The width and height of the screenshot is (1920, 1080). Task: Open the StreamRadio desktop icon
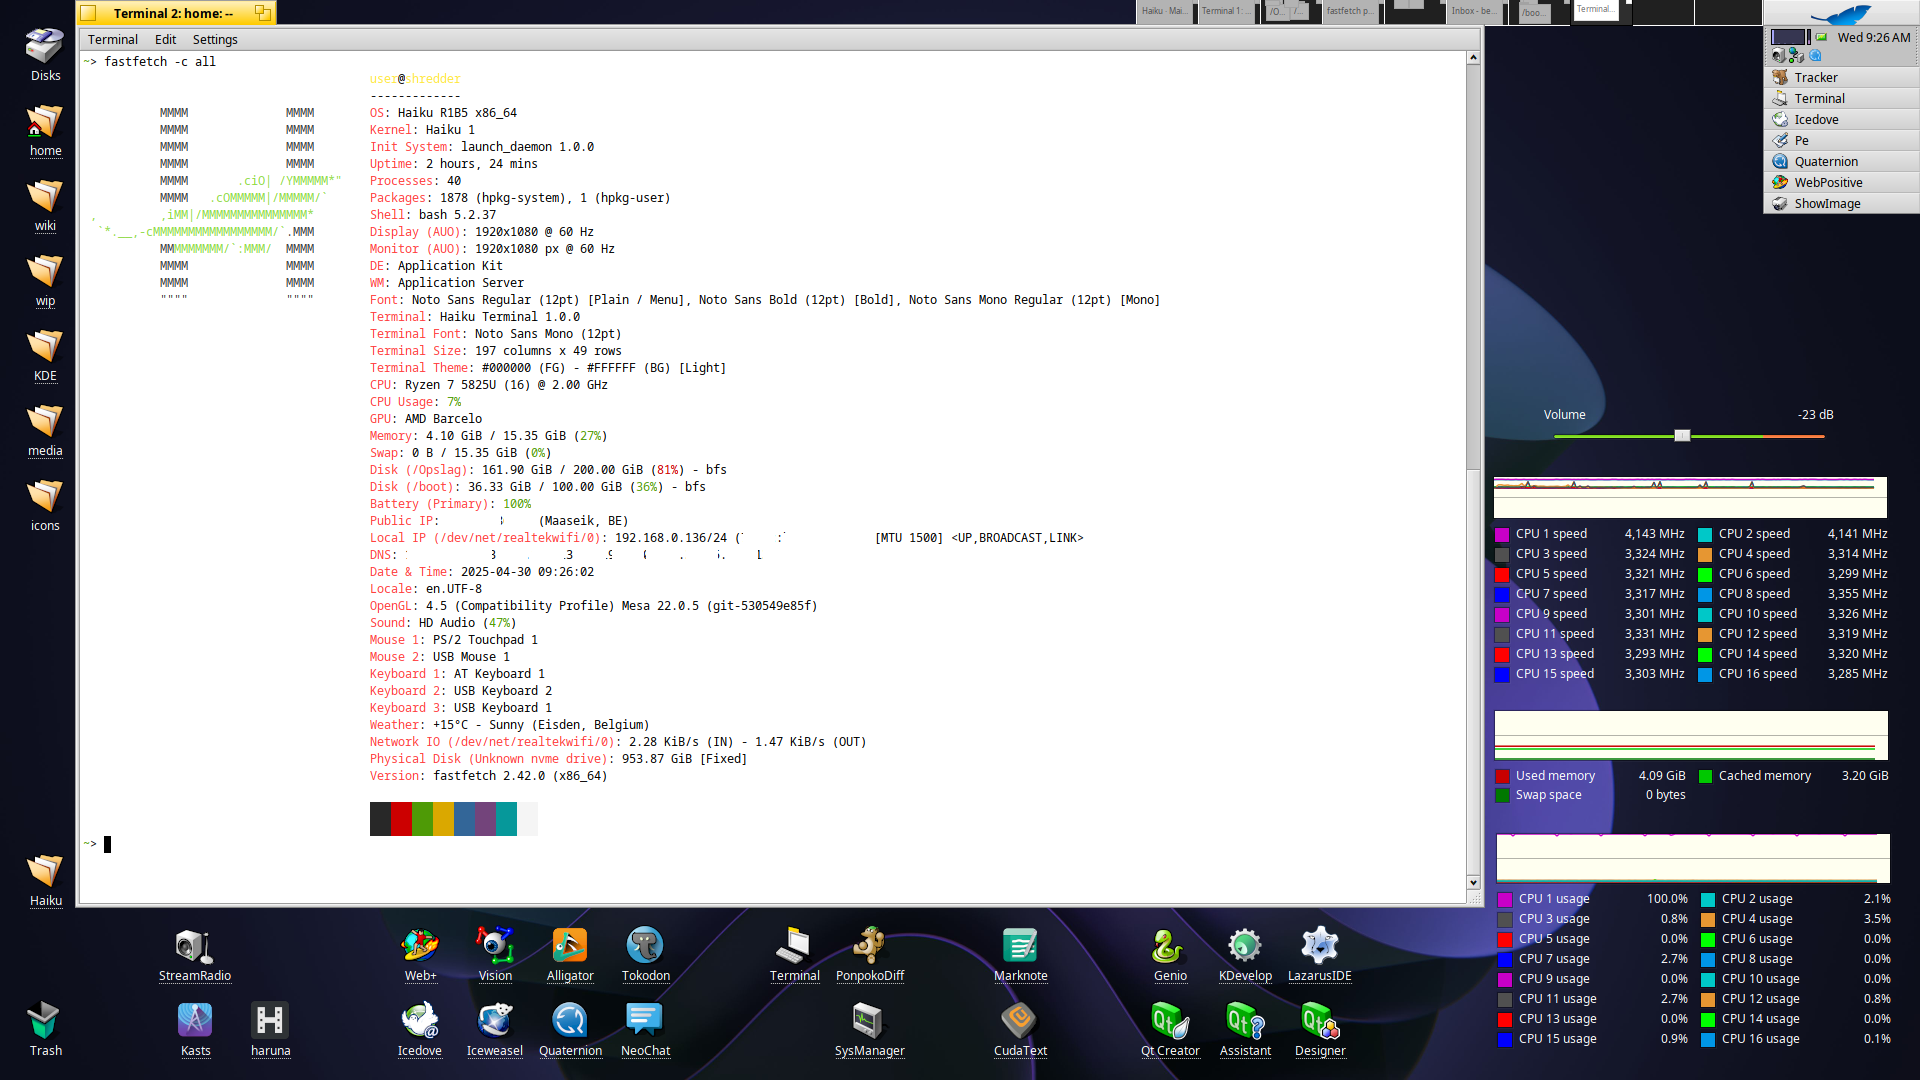pos(194,947)
